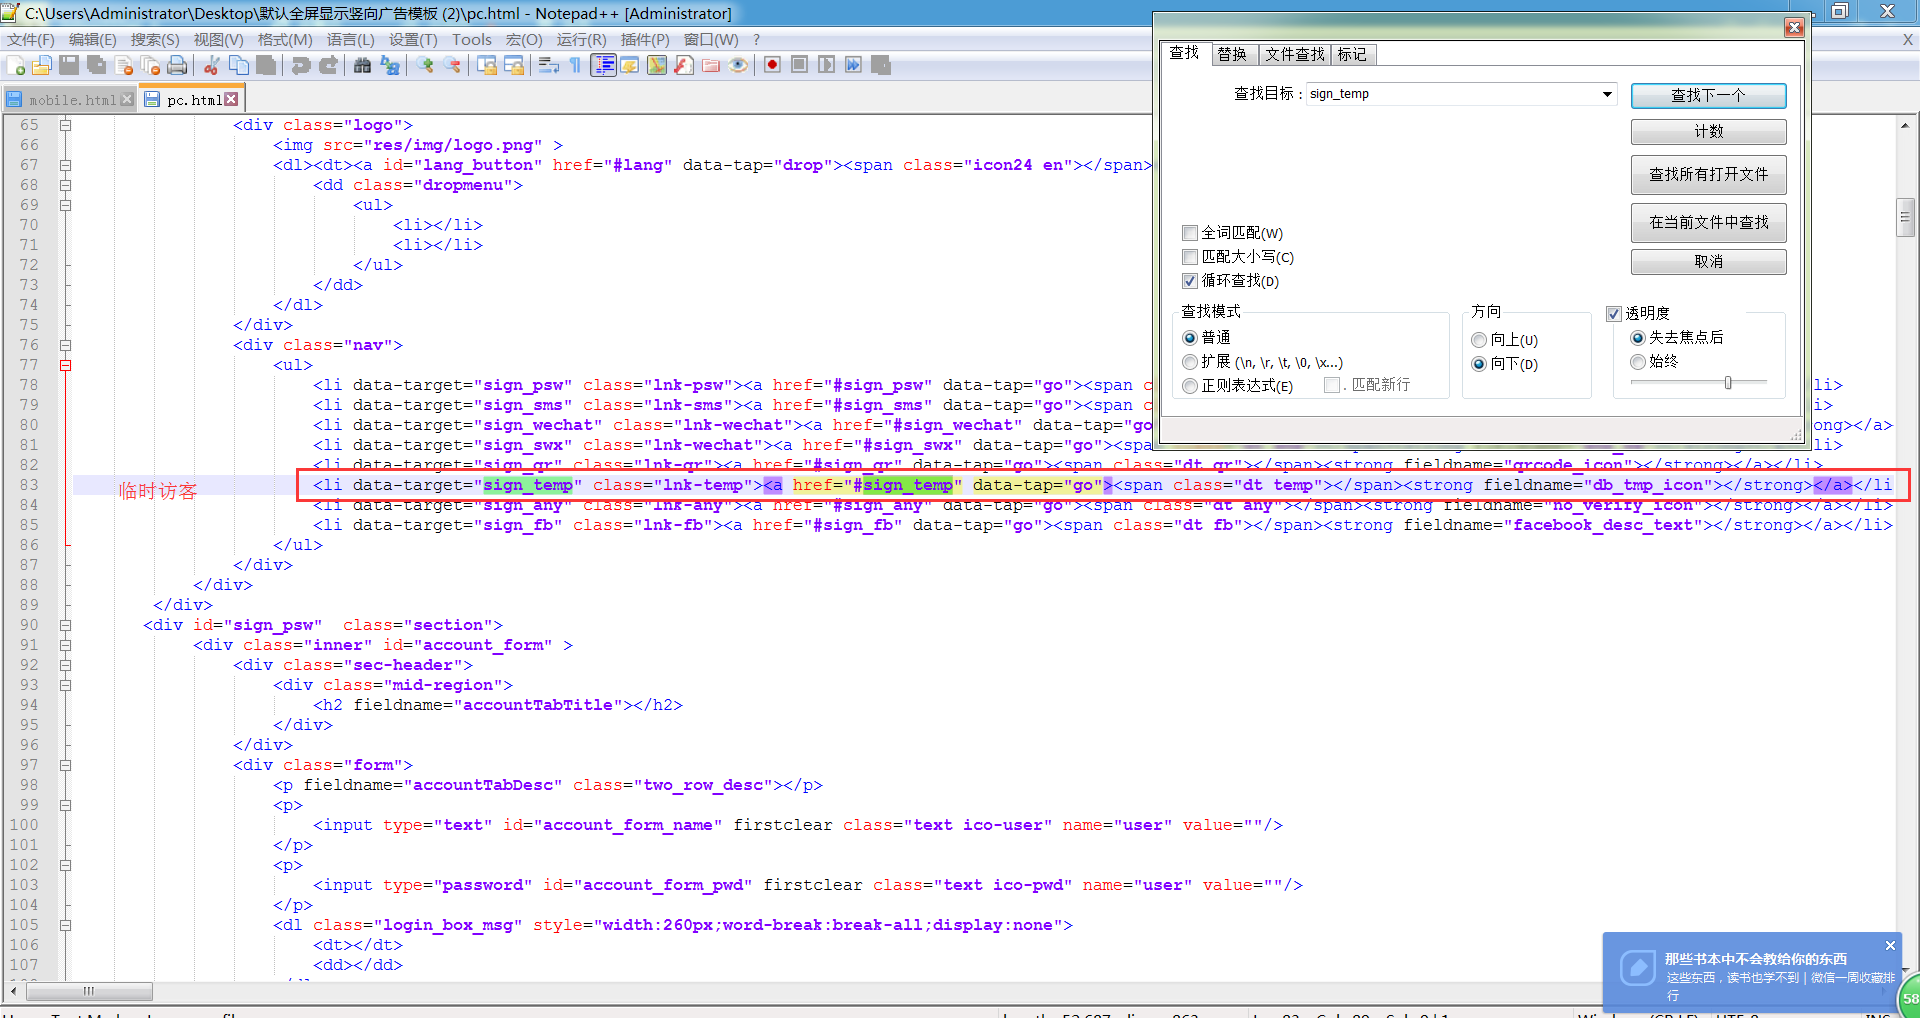Open the Function List icon
The image size is (1920, 1018).
pos(684,65)
